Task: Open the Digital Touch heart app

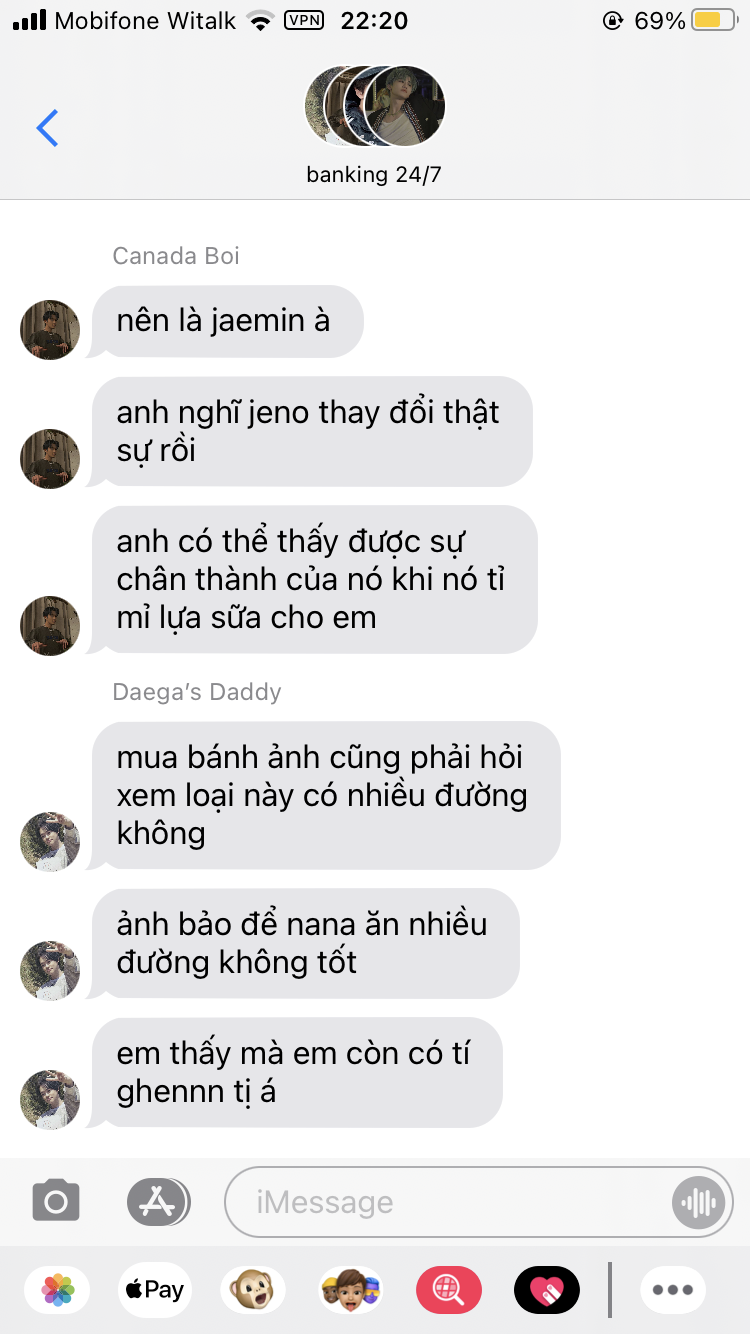Action: 547,1290
